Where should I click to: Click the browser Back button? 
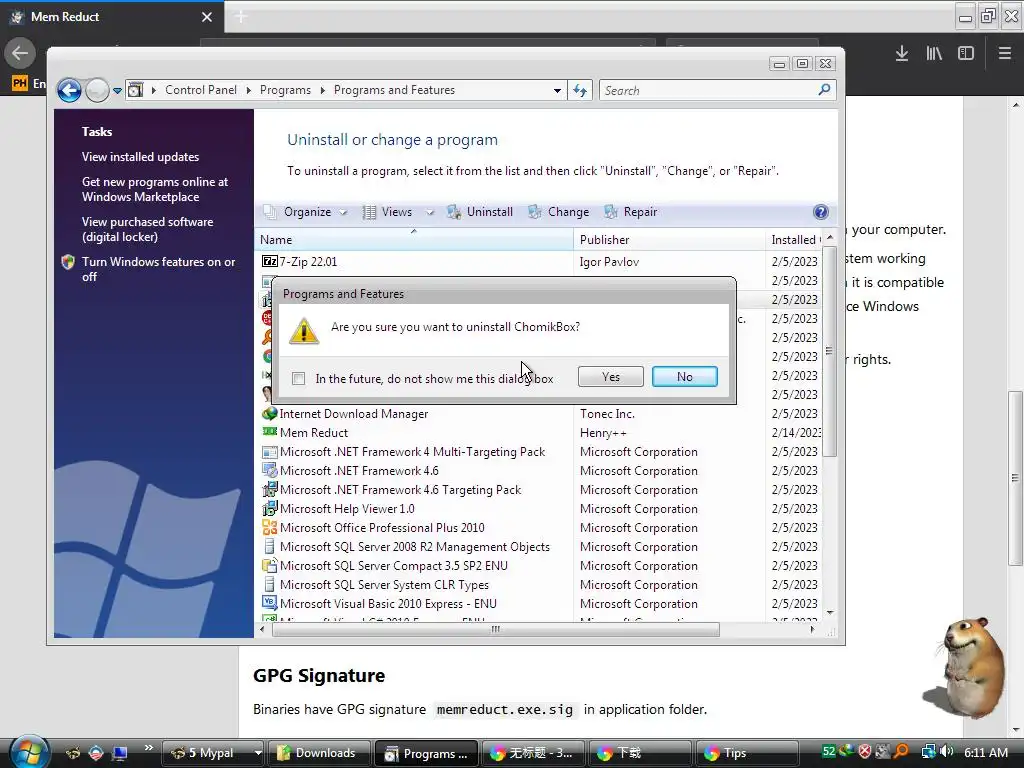point(20,54)
